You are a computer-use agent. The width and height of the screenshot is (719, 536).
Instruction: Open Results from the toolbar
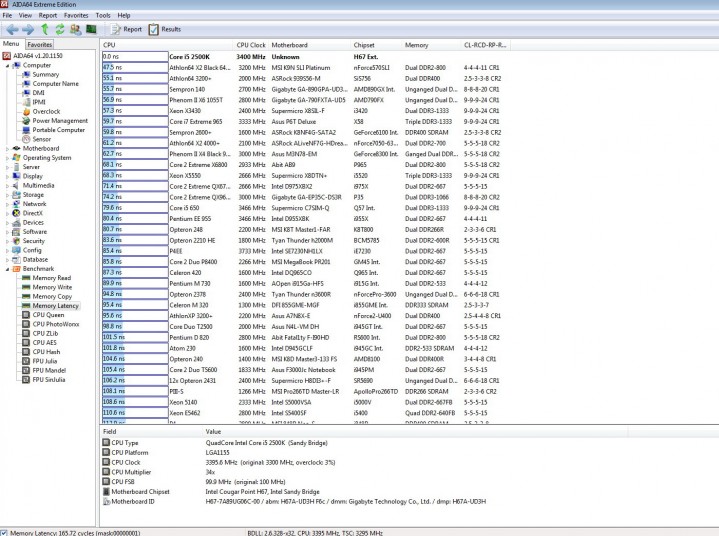(165, 29)
